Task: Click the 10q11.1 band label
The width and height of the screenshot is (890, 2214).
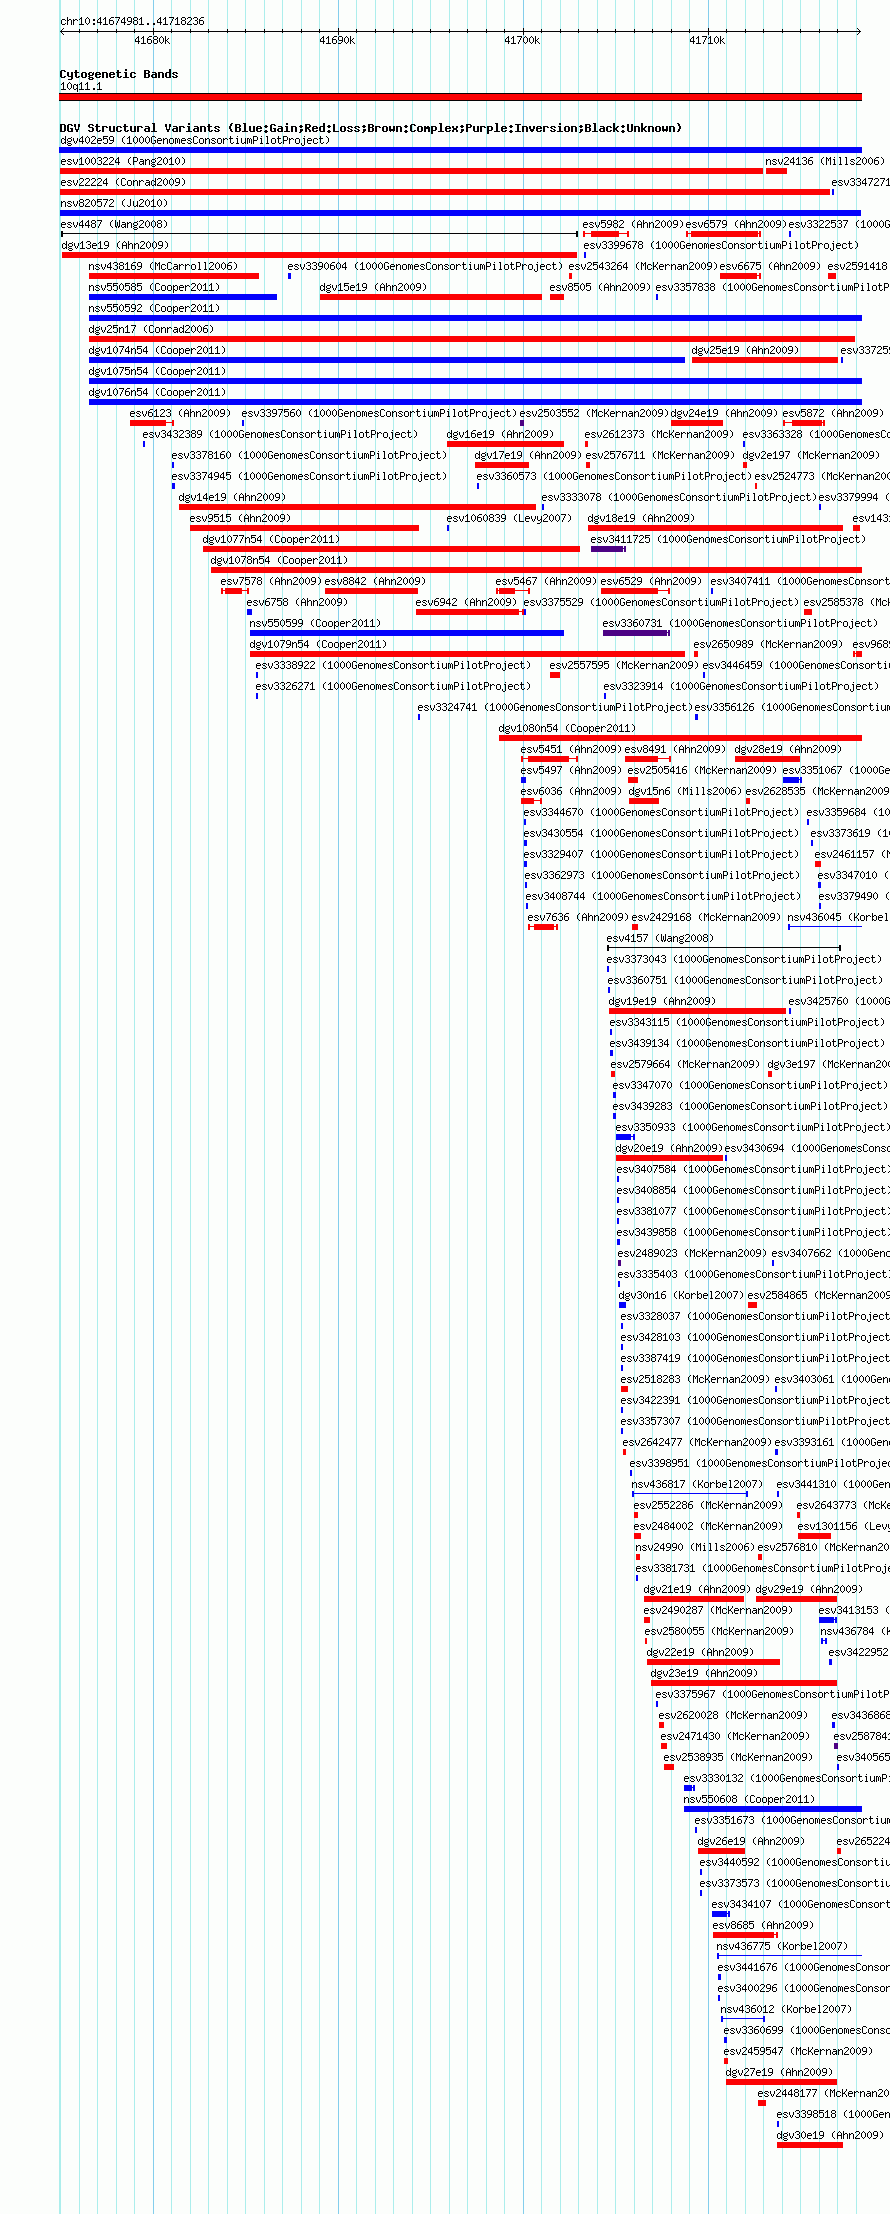Action: 81,86
